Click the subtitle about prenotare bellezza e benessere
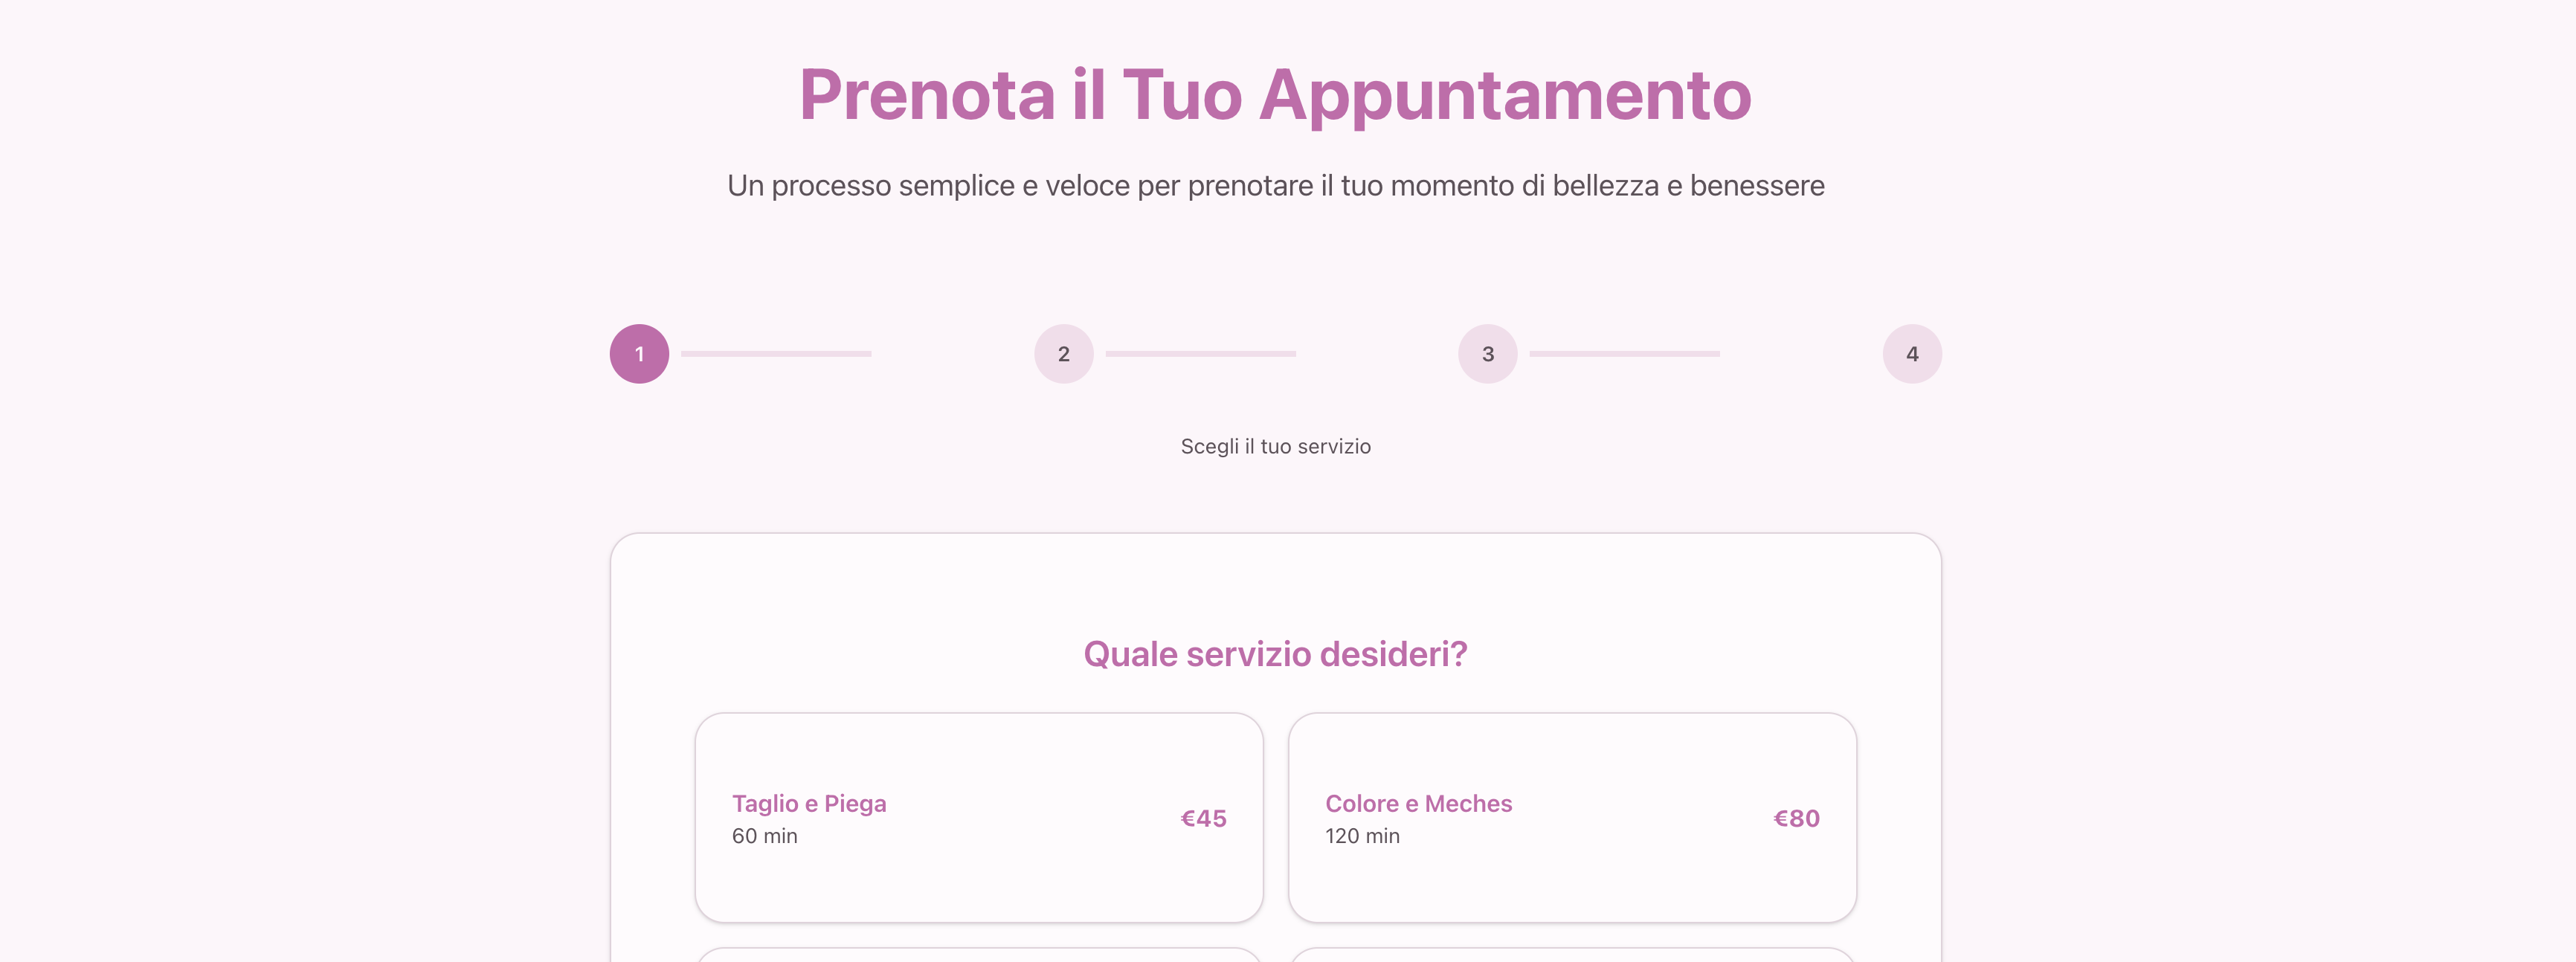The height and width of the screenshot is (962, 2576). tap(1275, 186)
